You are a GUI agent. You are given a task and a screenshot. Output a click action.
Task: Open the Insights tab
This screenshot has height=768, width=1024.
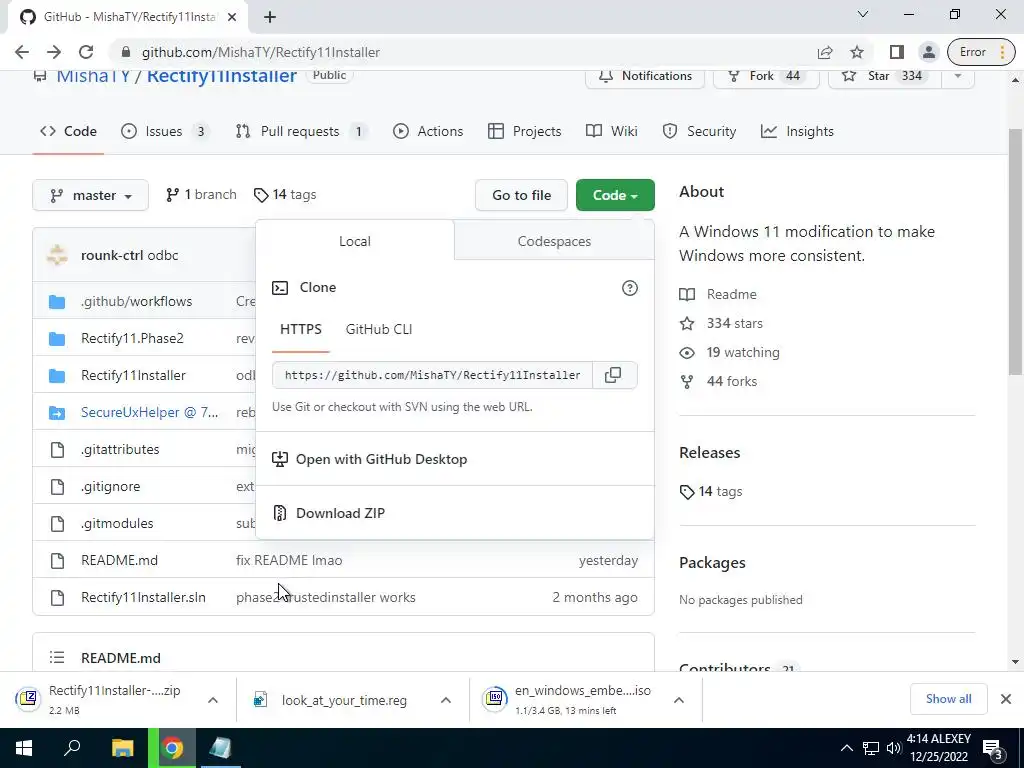pos(797,131)
